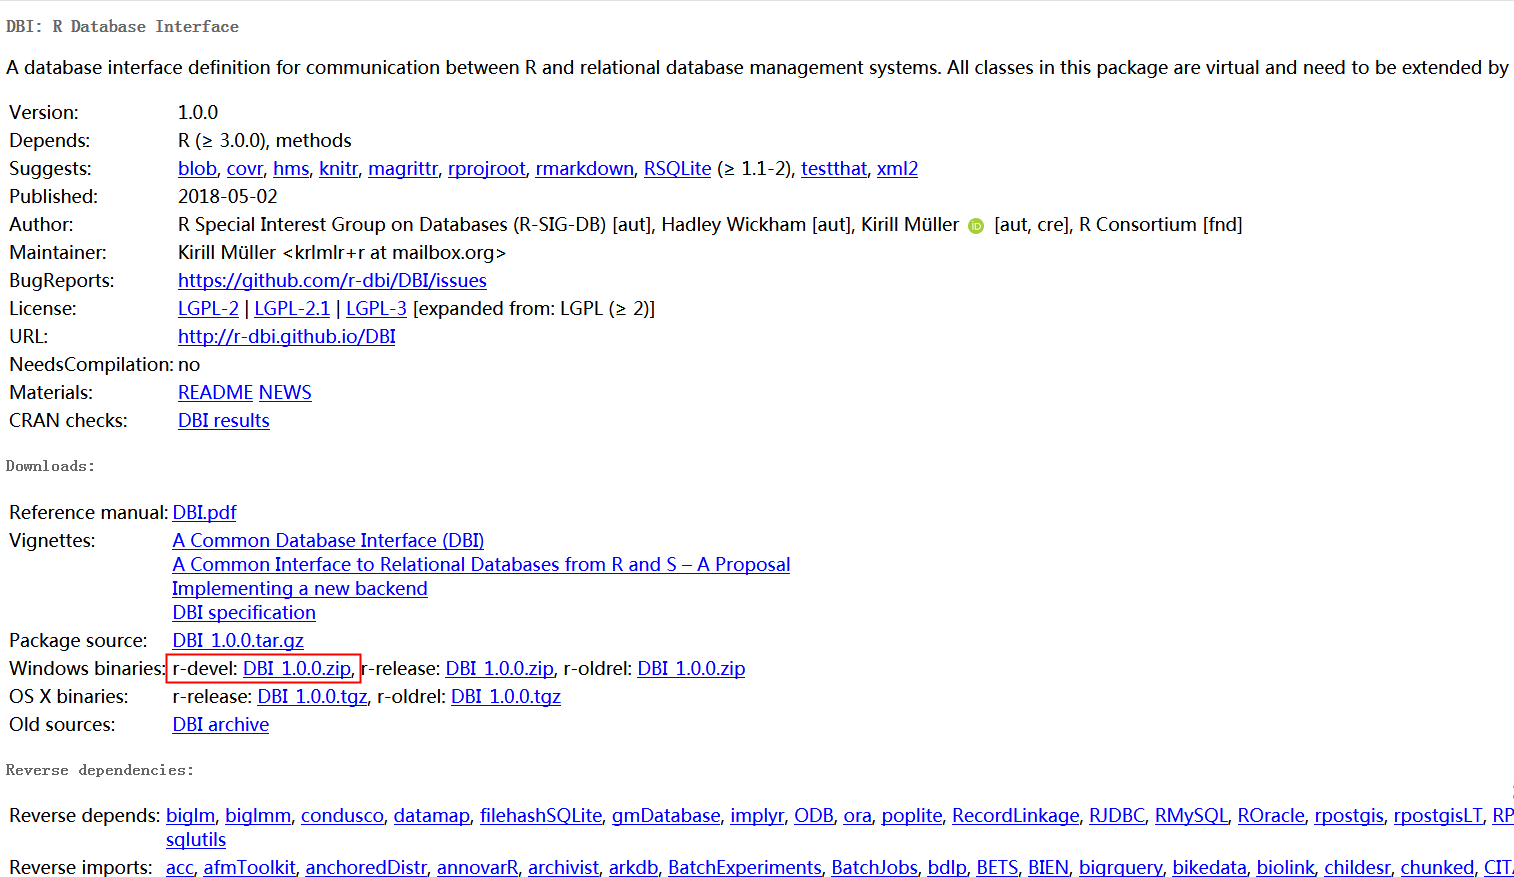Download r-oldrel Windows binary DBI_1.0.0.zip
Image resolution: width=1514 pixels, height=877 pixels.
pos(691,669)
